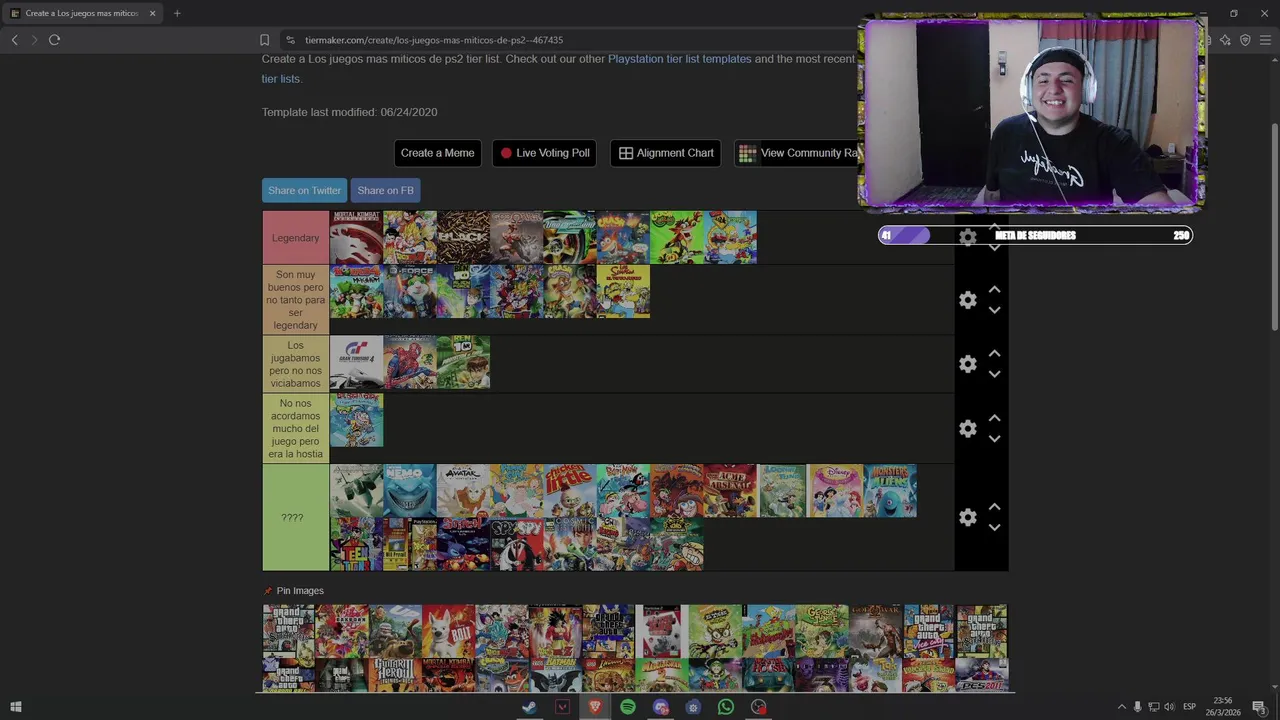Open Spotify from the taskbar
This screenshot has width=1280, height=720.
point(628,707)
